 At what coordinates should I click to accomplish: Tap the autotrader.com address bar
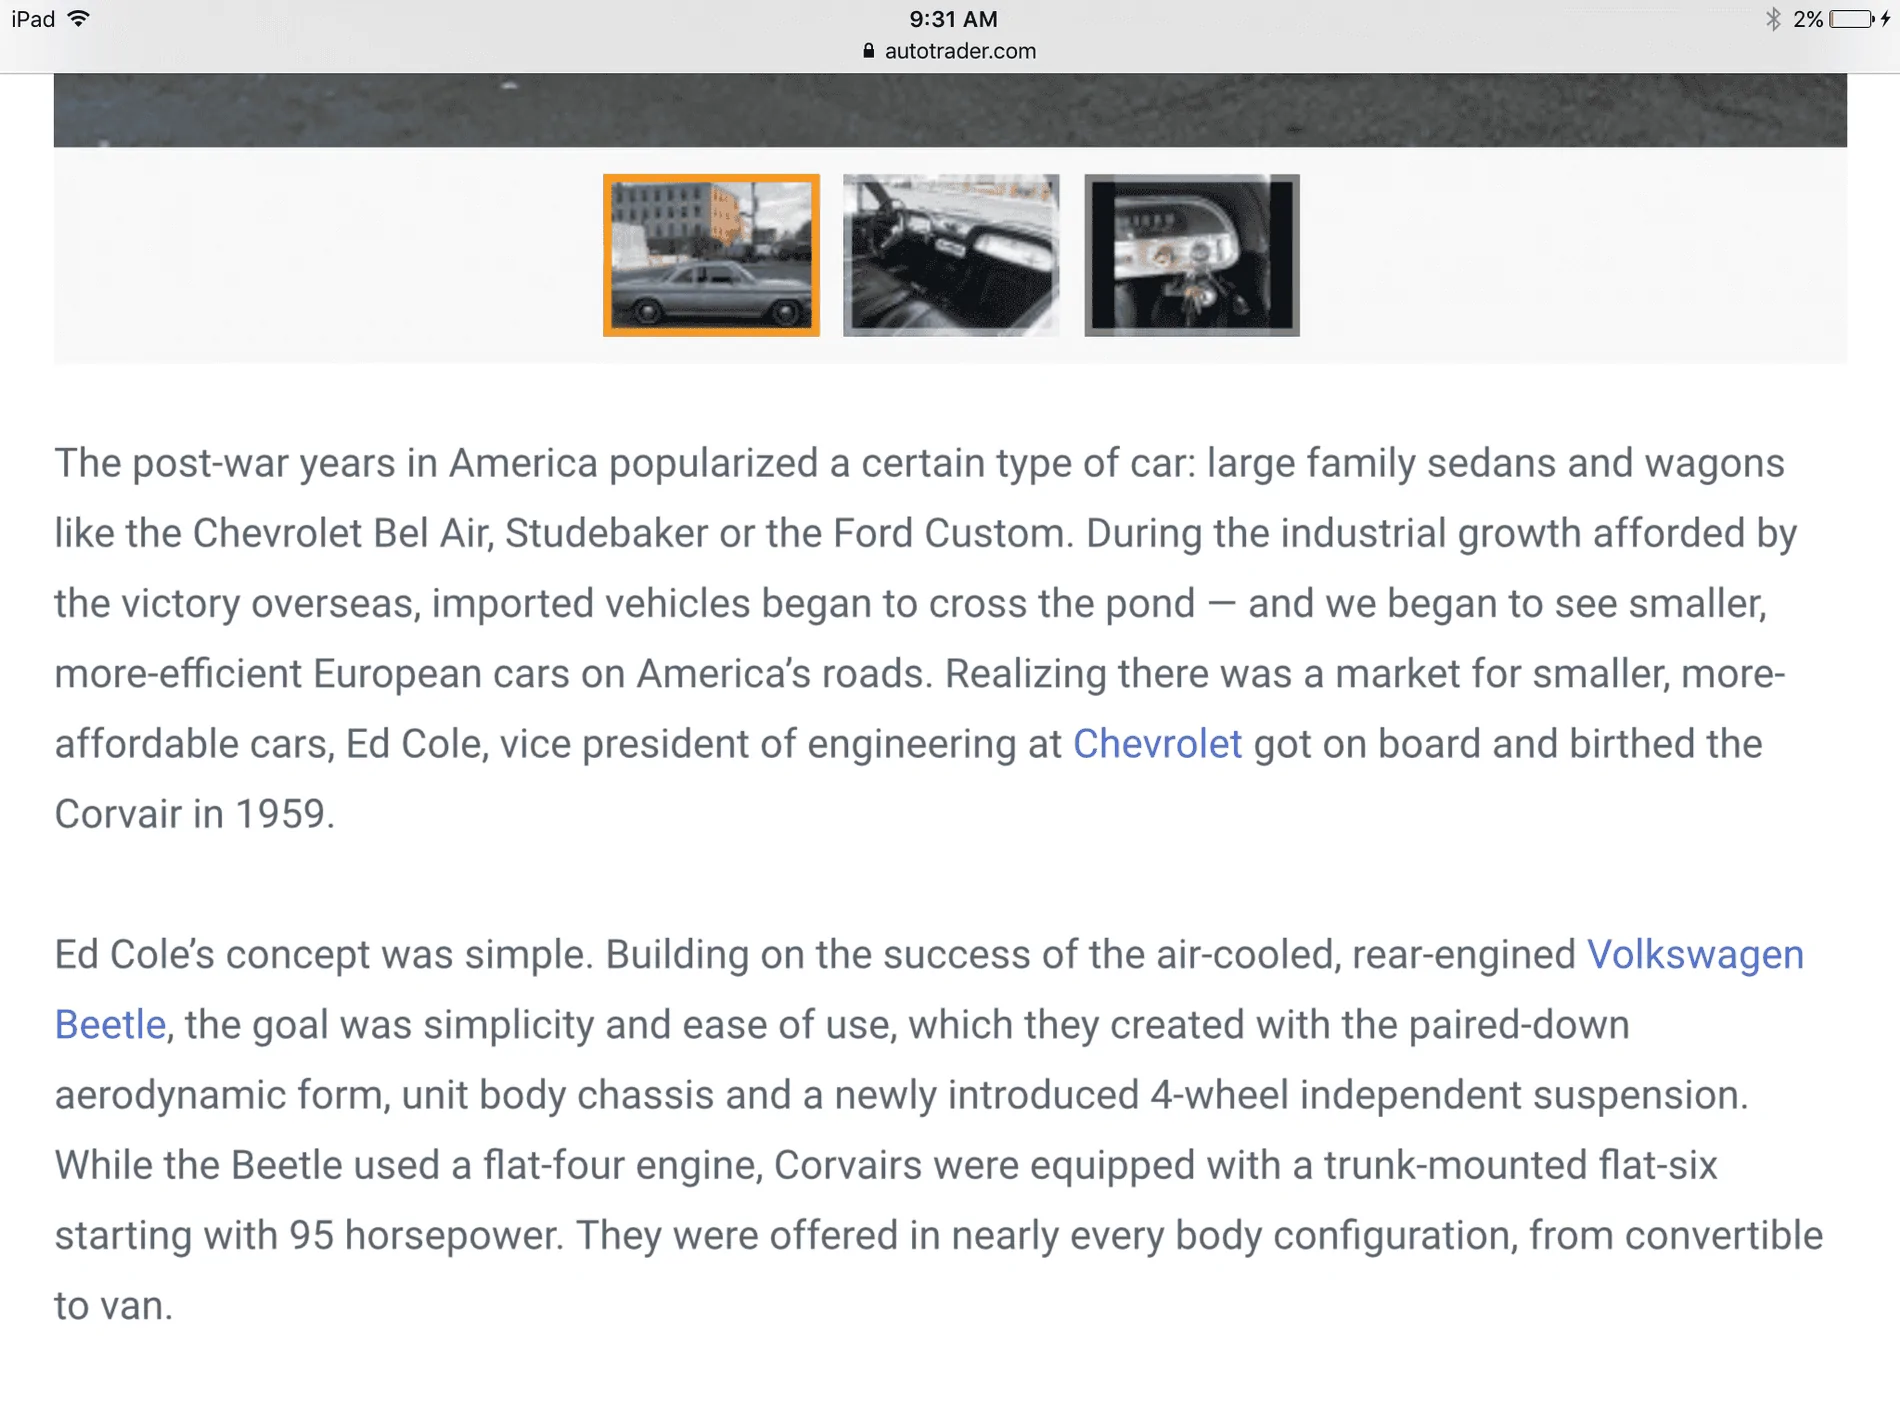pos(950,51)
